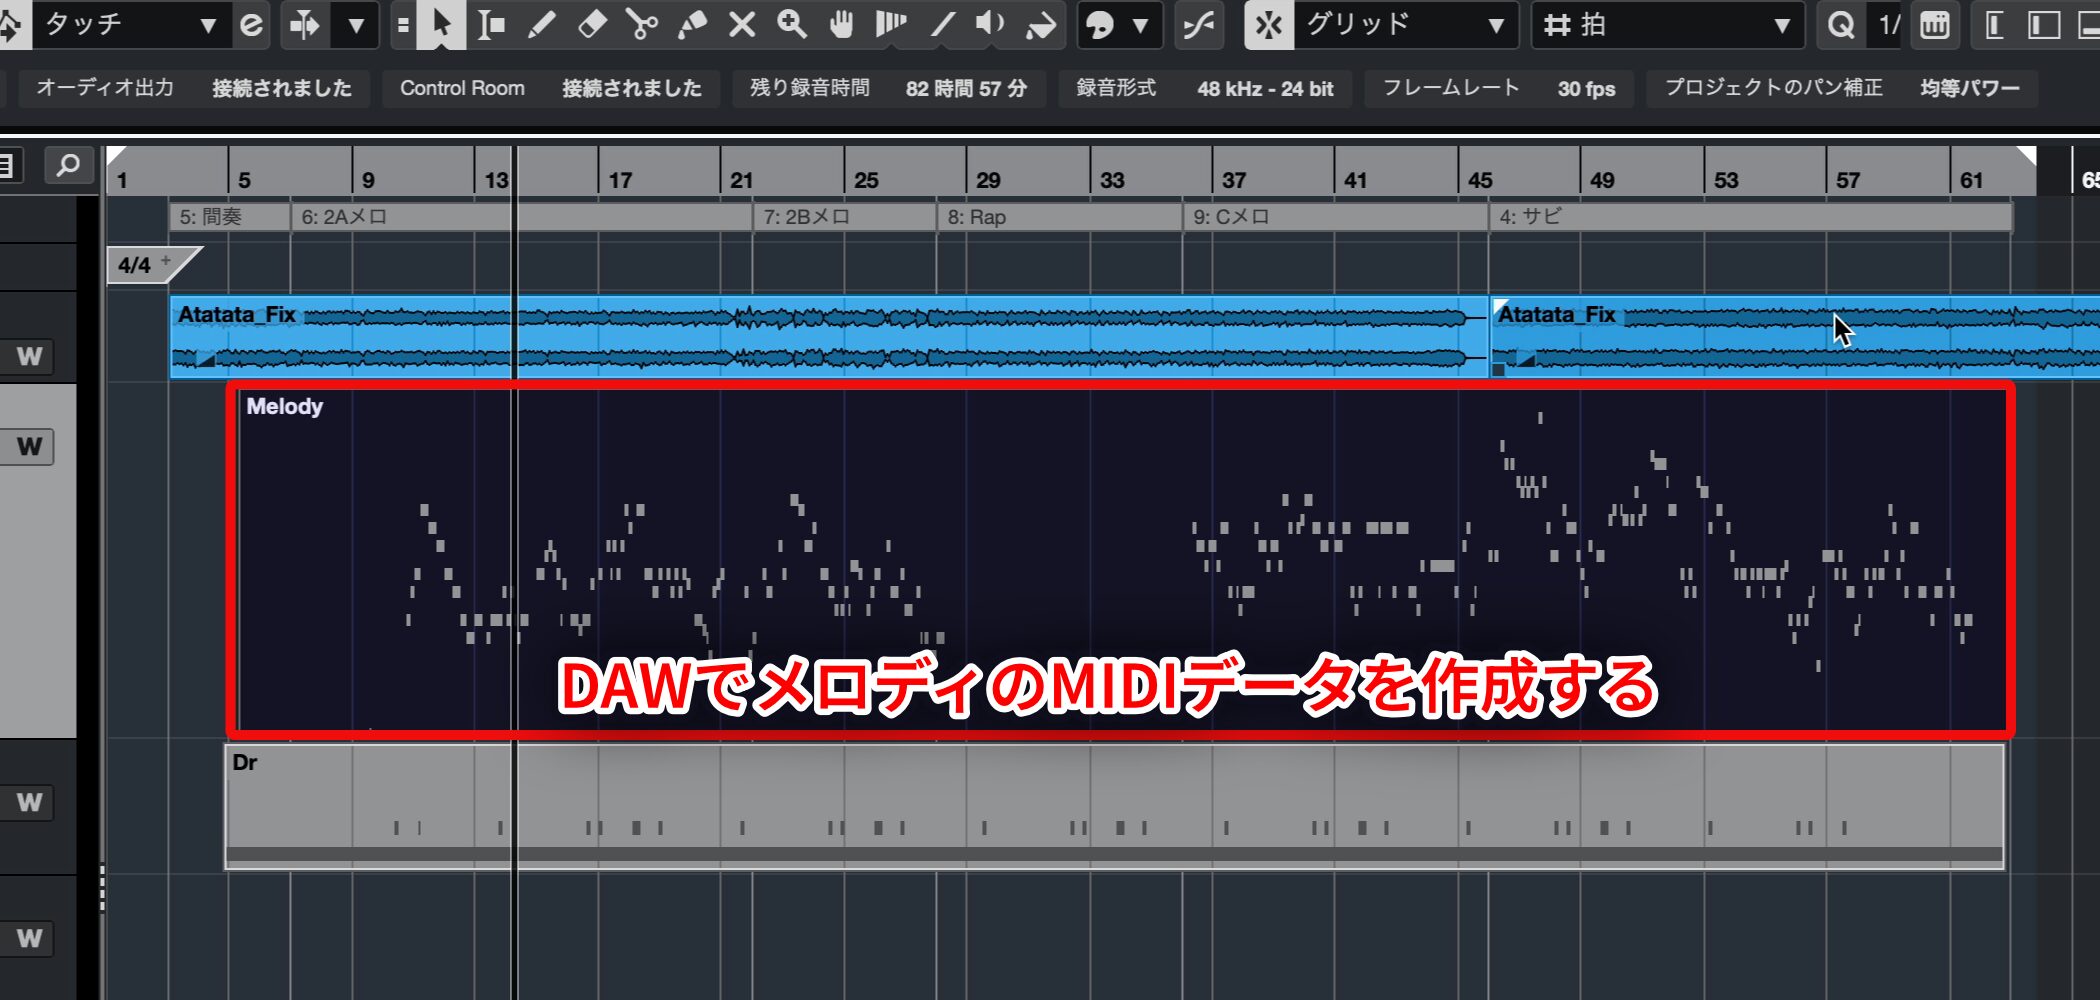Click the 4/4 time signature marker
This screenshot has width=2100, height=1000.
point(147,265)
